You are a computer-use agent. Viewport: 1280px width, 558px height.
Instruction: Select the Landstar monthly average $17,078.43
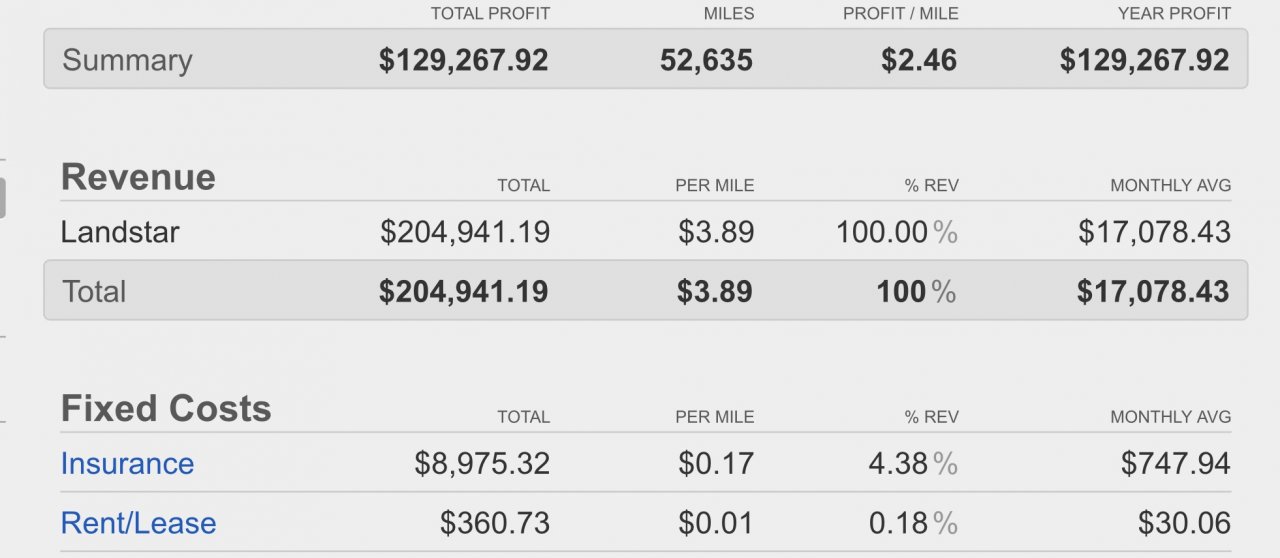click(1154, 232)
